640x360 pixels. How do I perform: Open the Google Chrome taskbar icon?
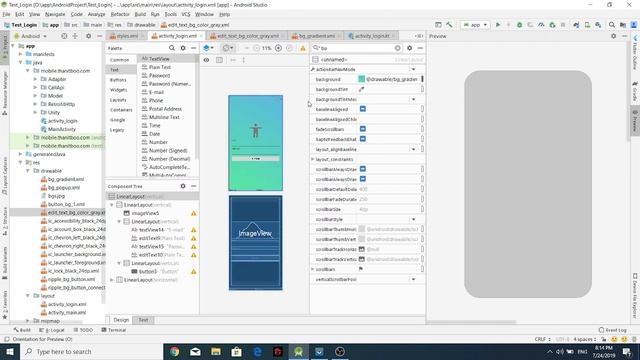click(175, 351)
